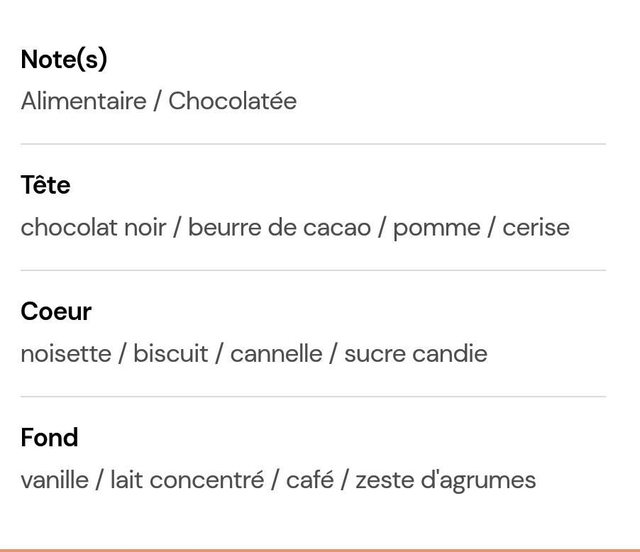Click the Alimentaire word

(84, 101)
